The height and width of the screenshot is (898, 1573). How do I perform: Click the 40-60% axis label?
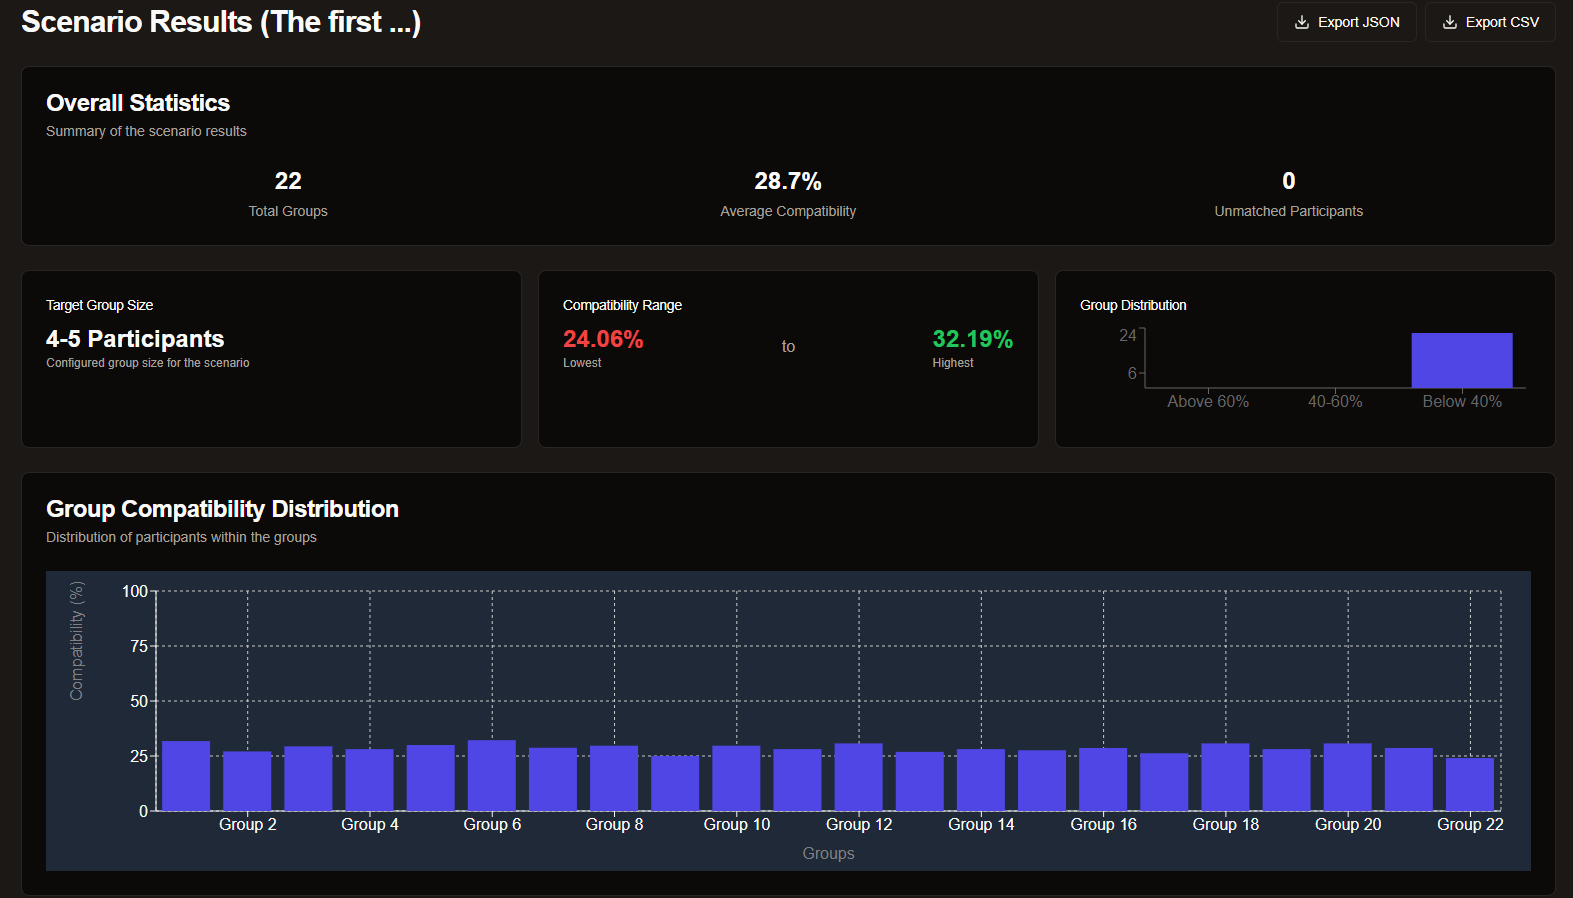[x=1335, y=401]
